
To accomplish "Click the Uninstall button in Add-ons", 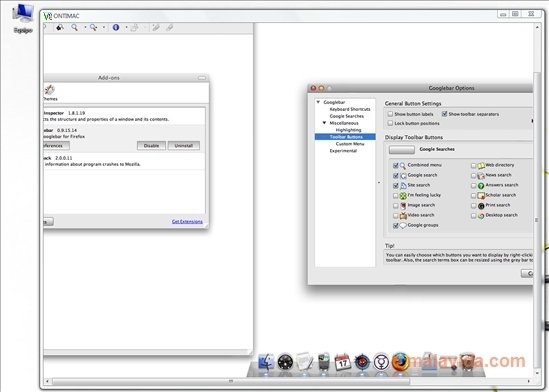I will (184, 146).
